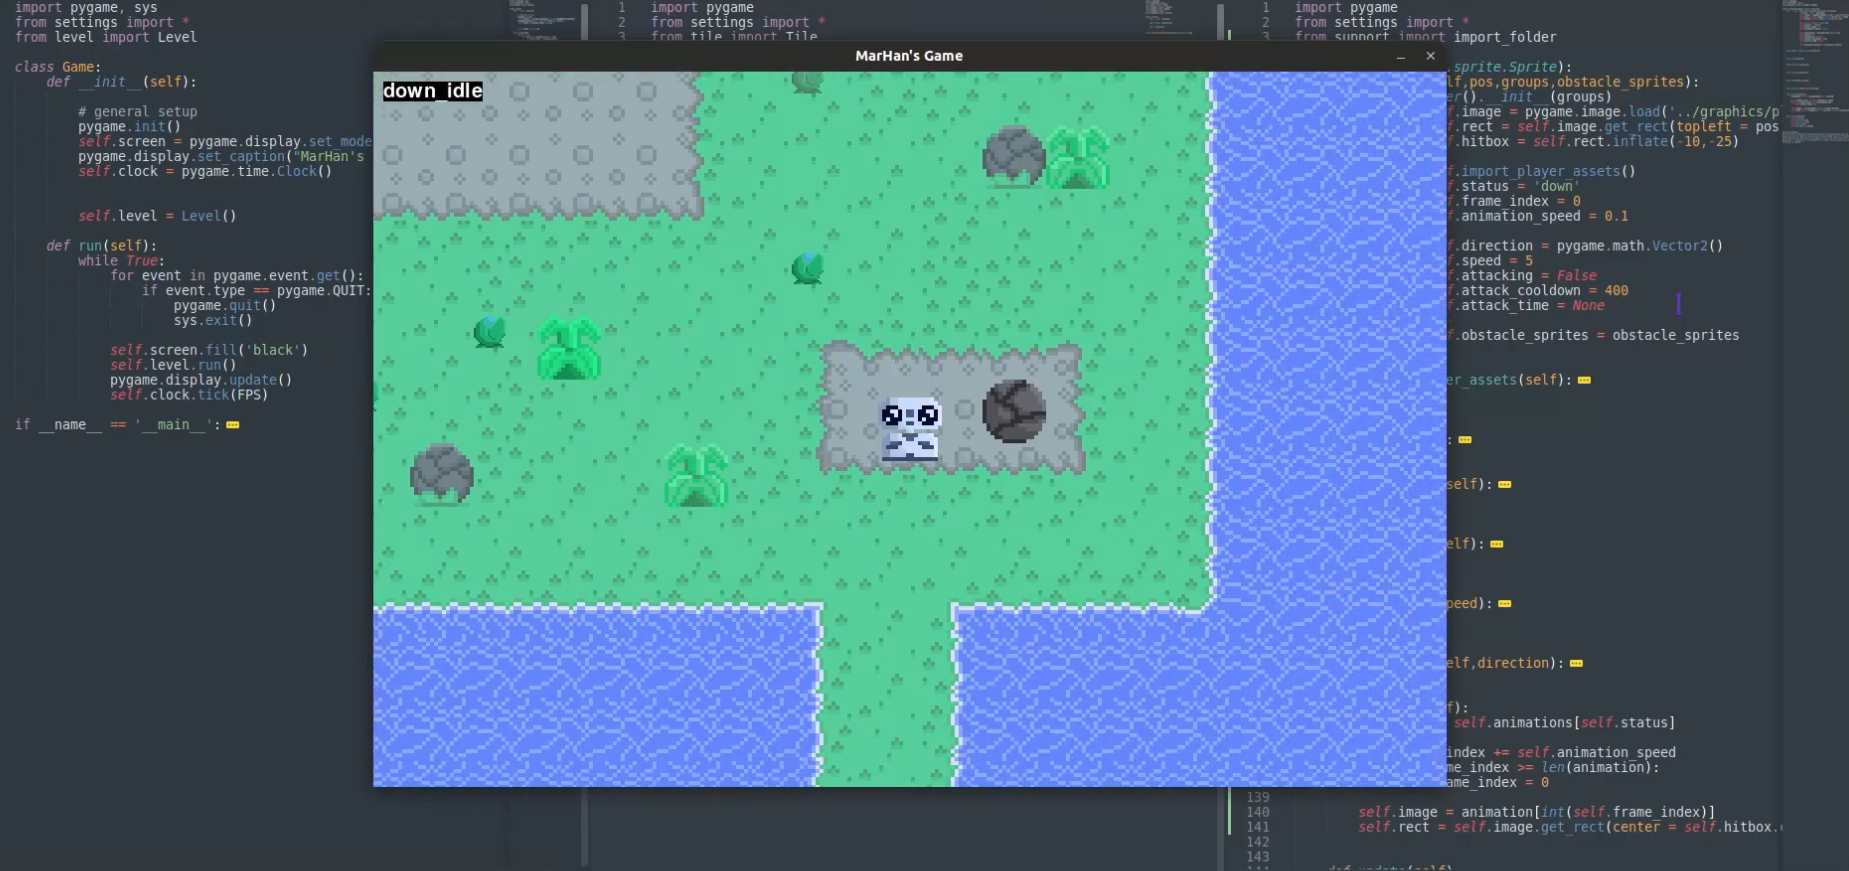Click the small teal plant left of the bush
The height and width of the screenshot is (871, 1849).
pos(489,331)
